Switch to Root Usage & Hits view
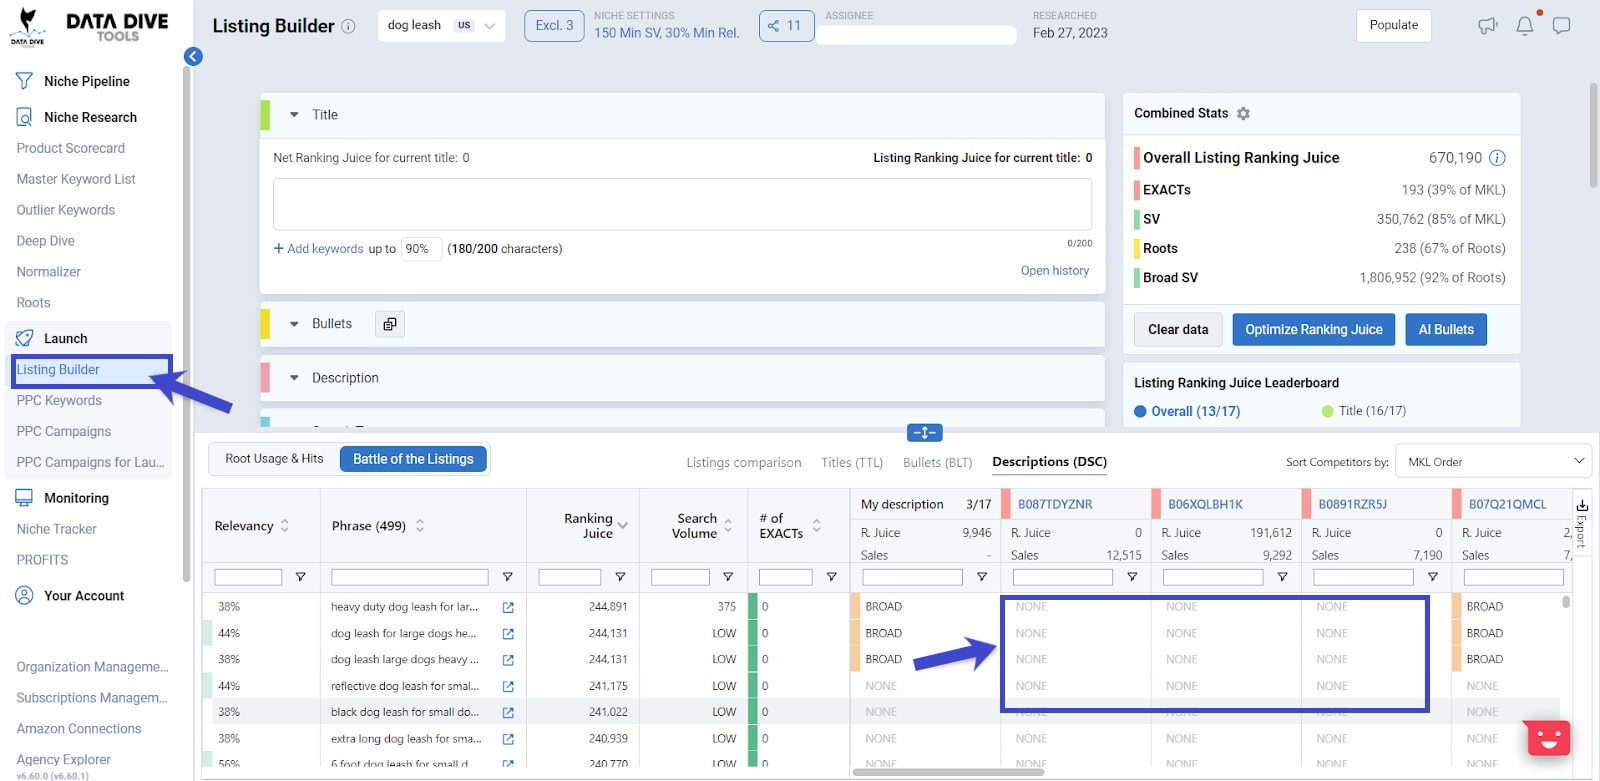Screen dimensions: 1600x781 (x=274, y=459)
